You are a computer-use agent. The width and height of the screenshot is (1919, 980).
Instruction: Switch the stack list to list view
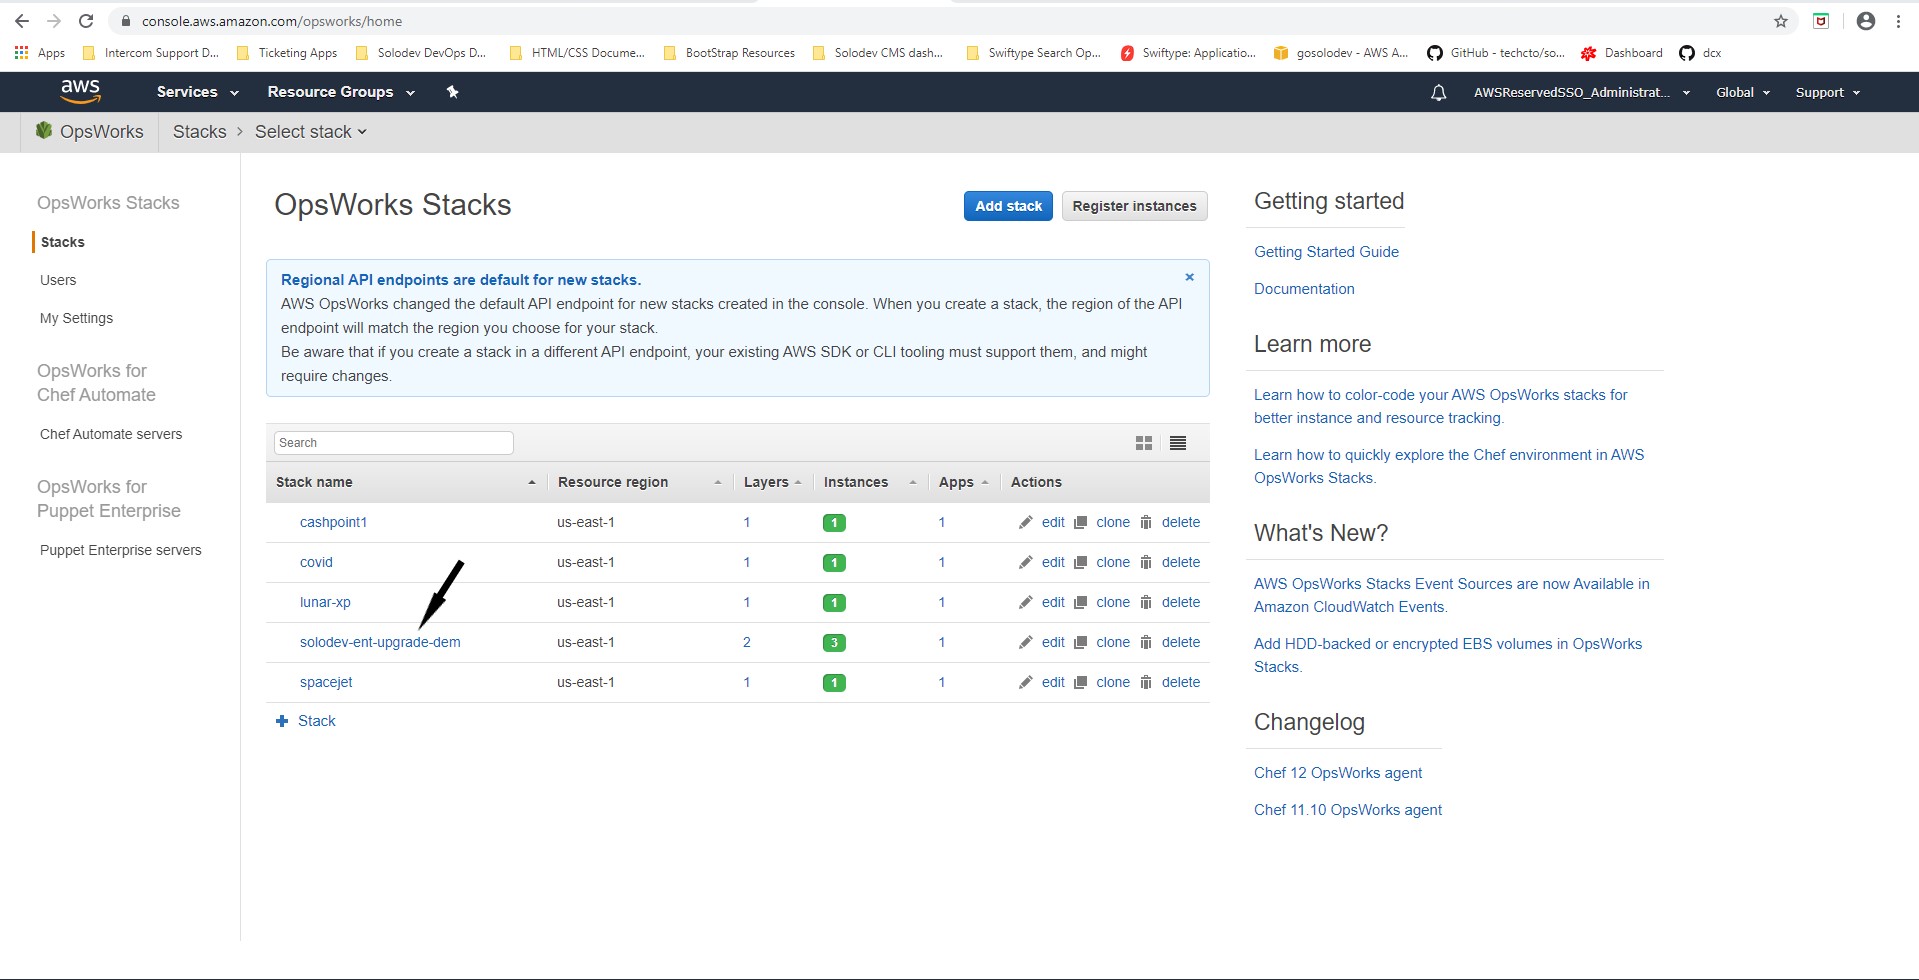pyautogui.click(x=1178, y=443)
